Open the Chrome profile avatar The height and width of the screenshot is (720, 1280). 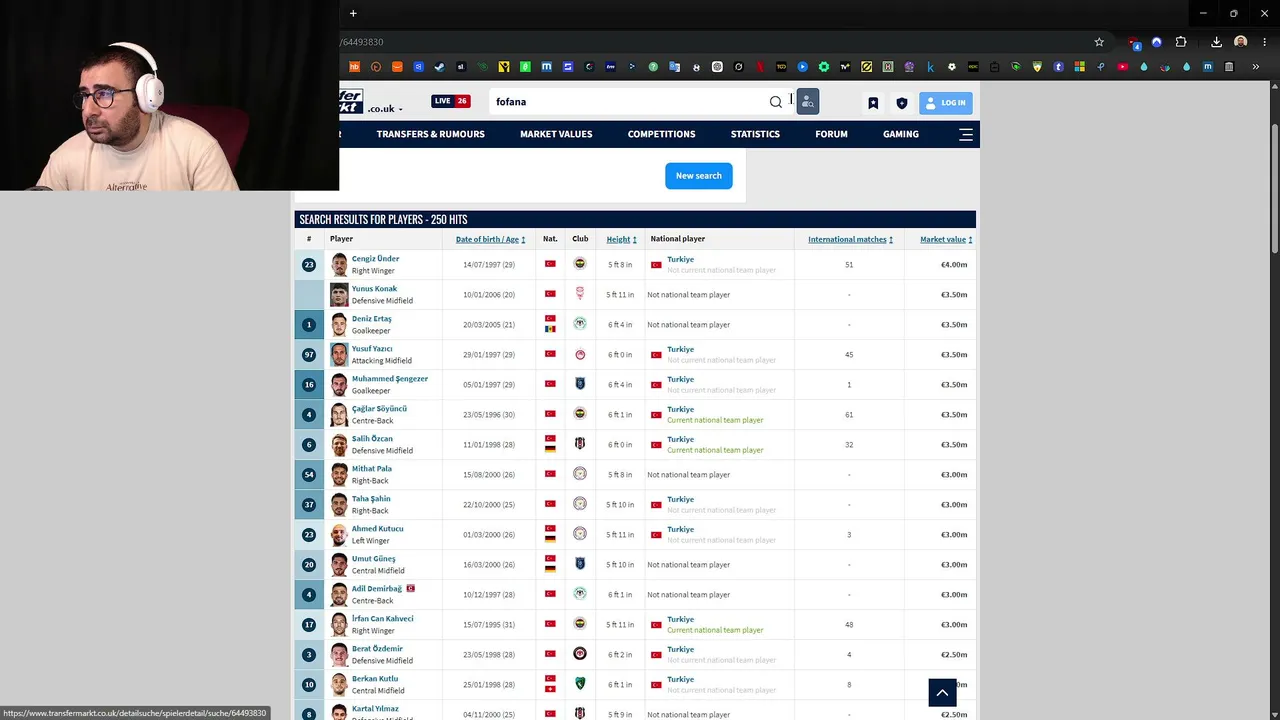click(1241, 42)
